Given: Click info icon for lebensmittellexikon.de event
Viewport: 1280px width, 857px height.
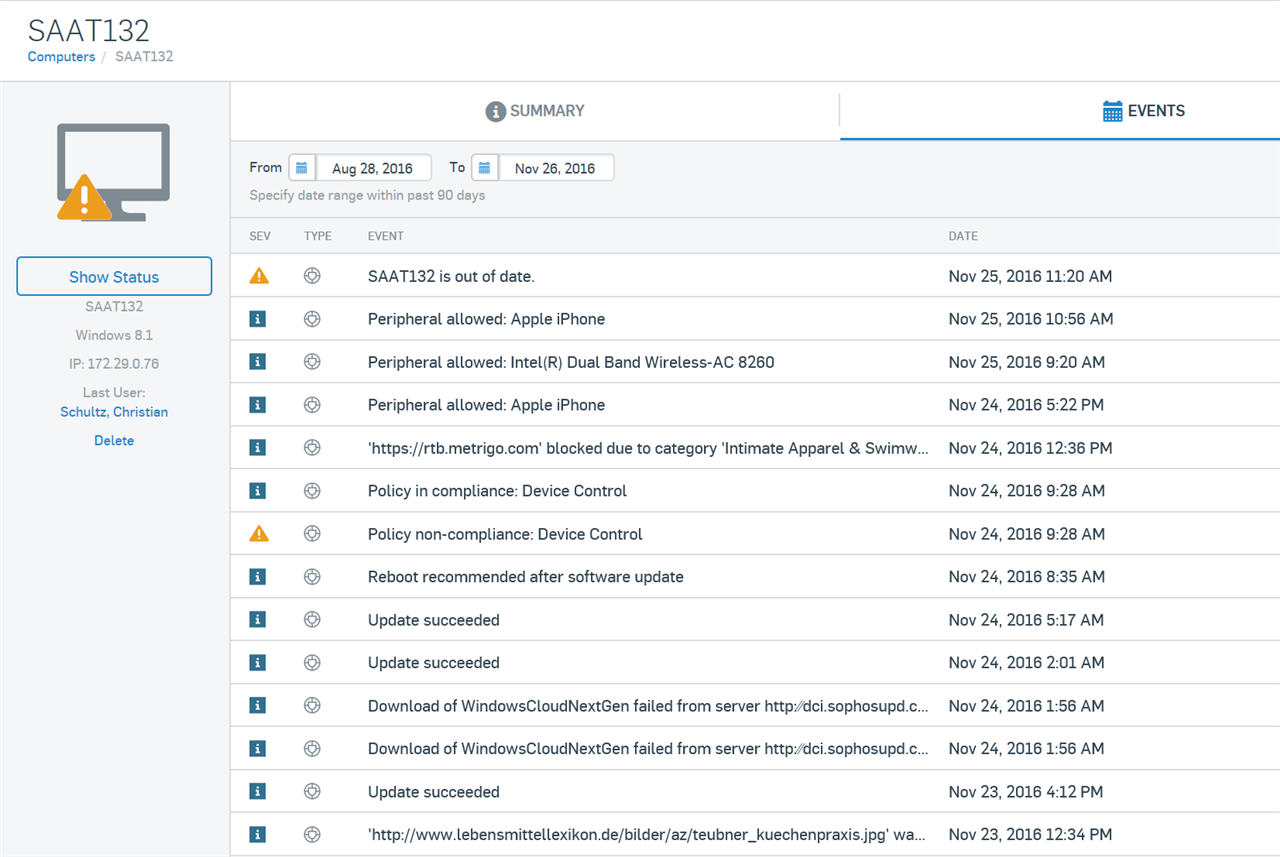Looking at the screenshot, I should point(258,835).
